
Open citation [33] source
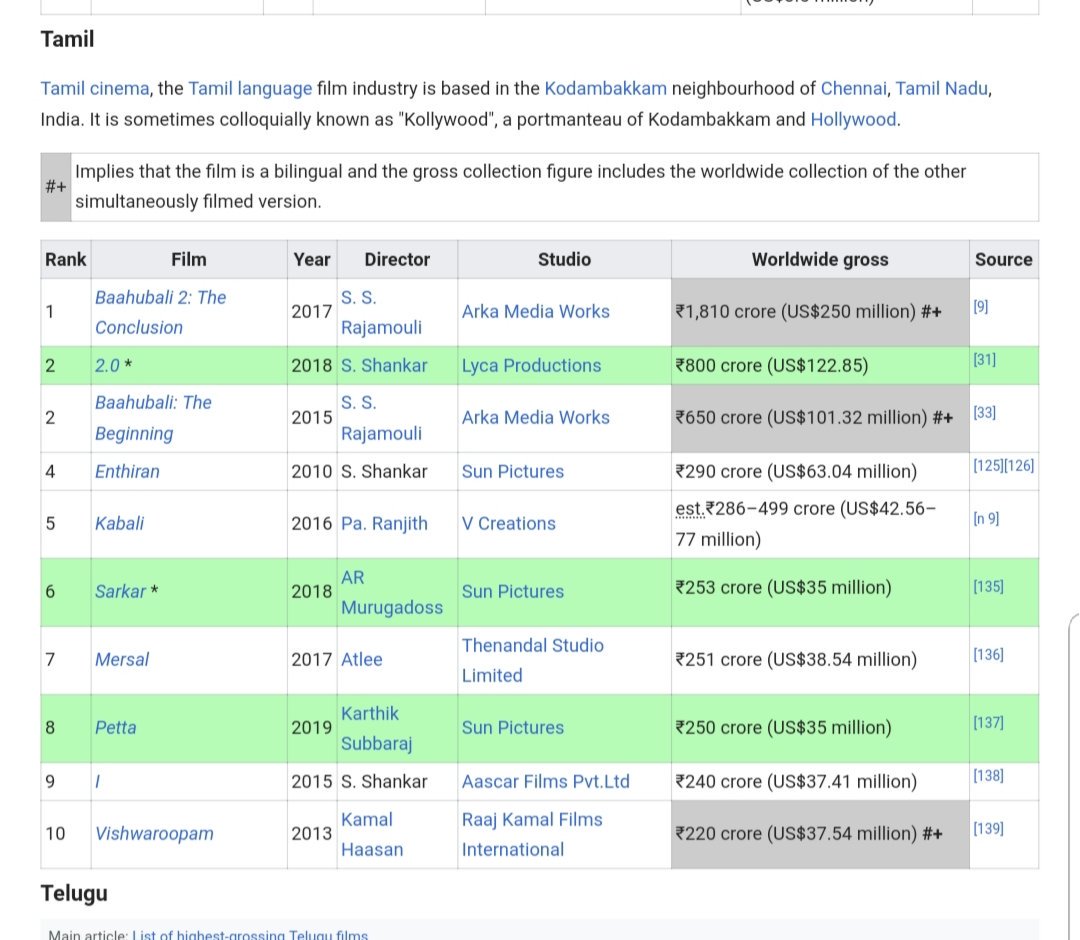(984, 412)
